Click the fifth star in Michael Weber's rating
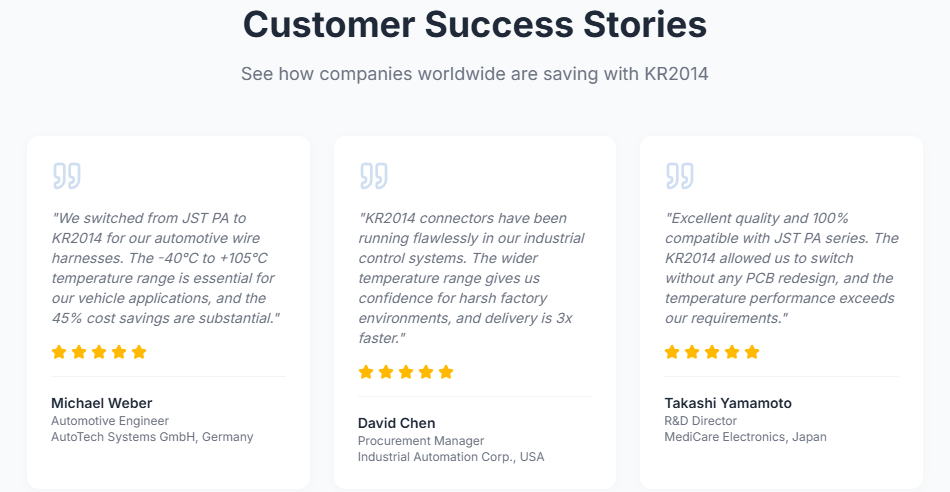This screenshot has height=492, width=950. pyautogui.click(x=139, y=352)
